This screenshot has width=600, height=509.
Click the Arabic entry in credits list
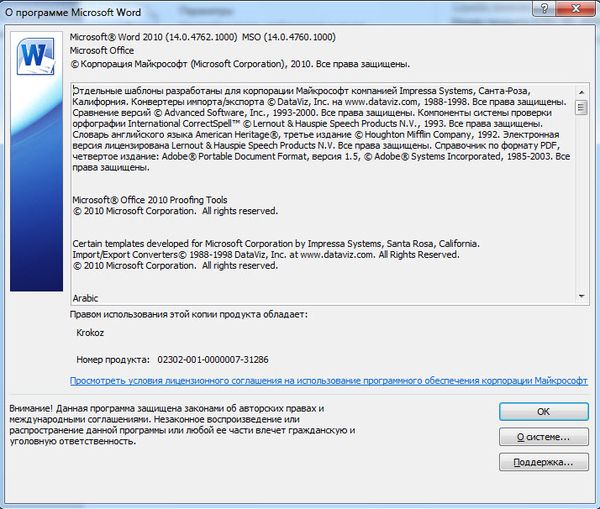[x=85, y=298]
